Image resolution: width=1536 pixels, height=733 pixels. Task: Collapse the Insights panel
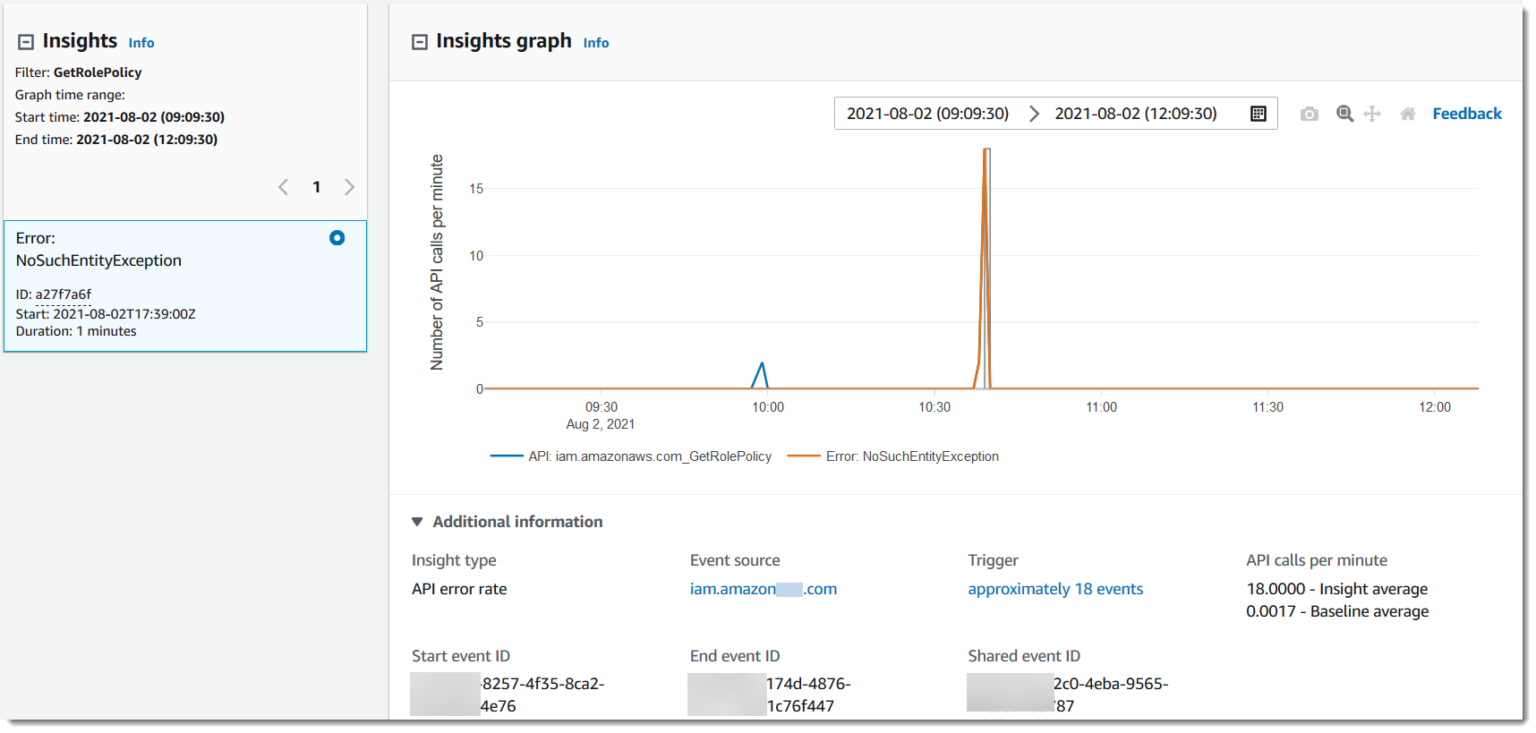(x=26, y=42)
